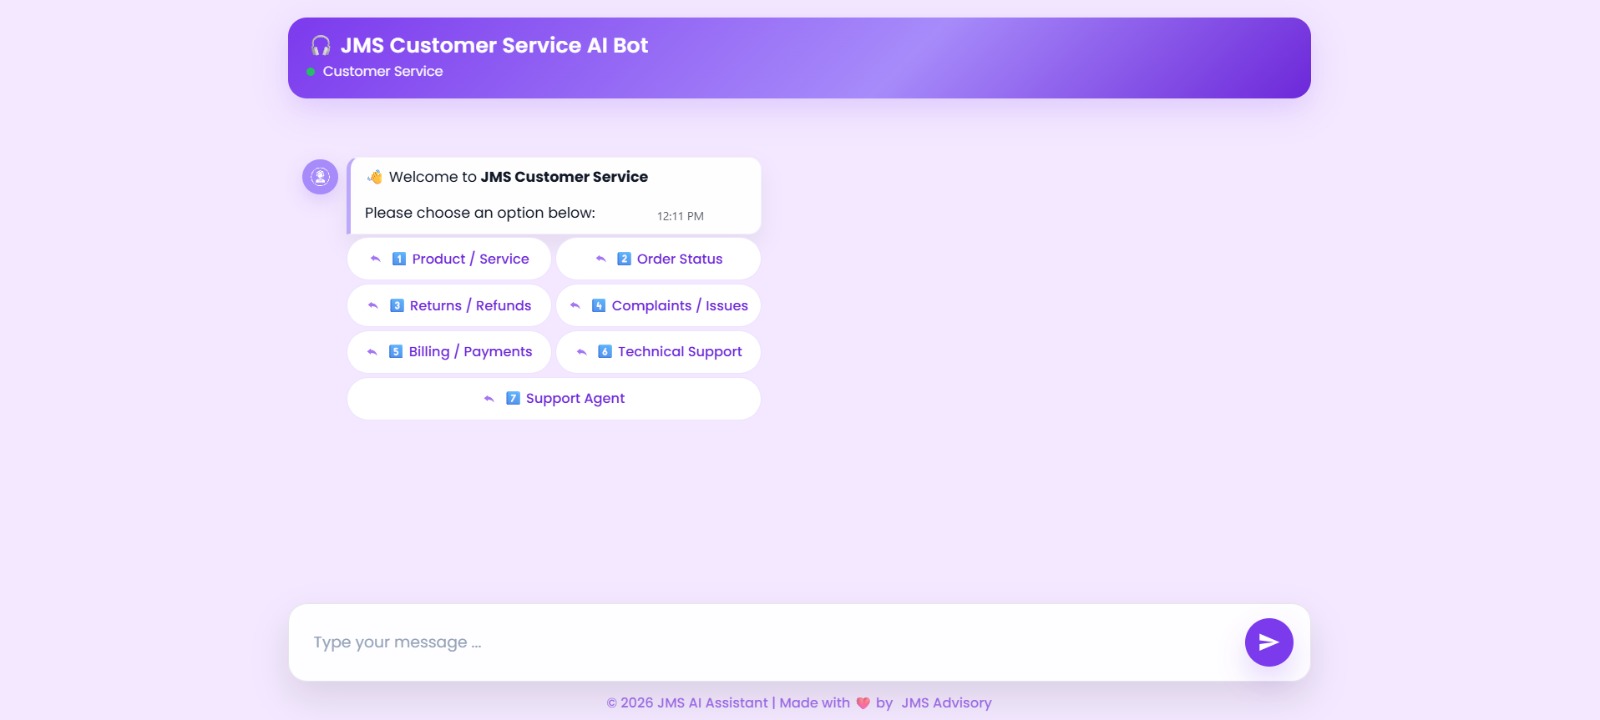Click the 12:11 PM message timestamp
The width and height of the screenshot is (1600, 720).
tap(680, 216)
